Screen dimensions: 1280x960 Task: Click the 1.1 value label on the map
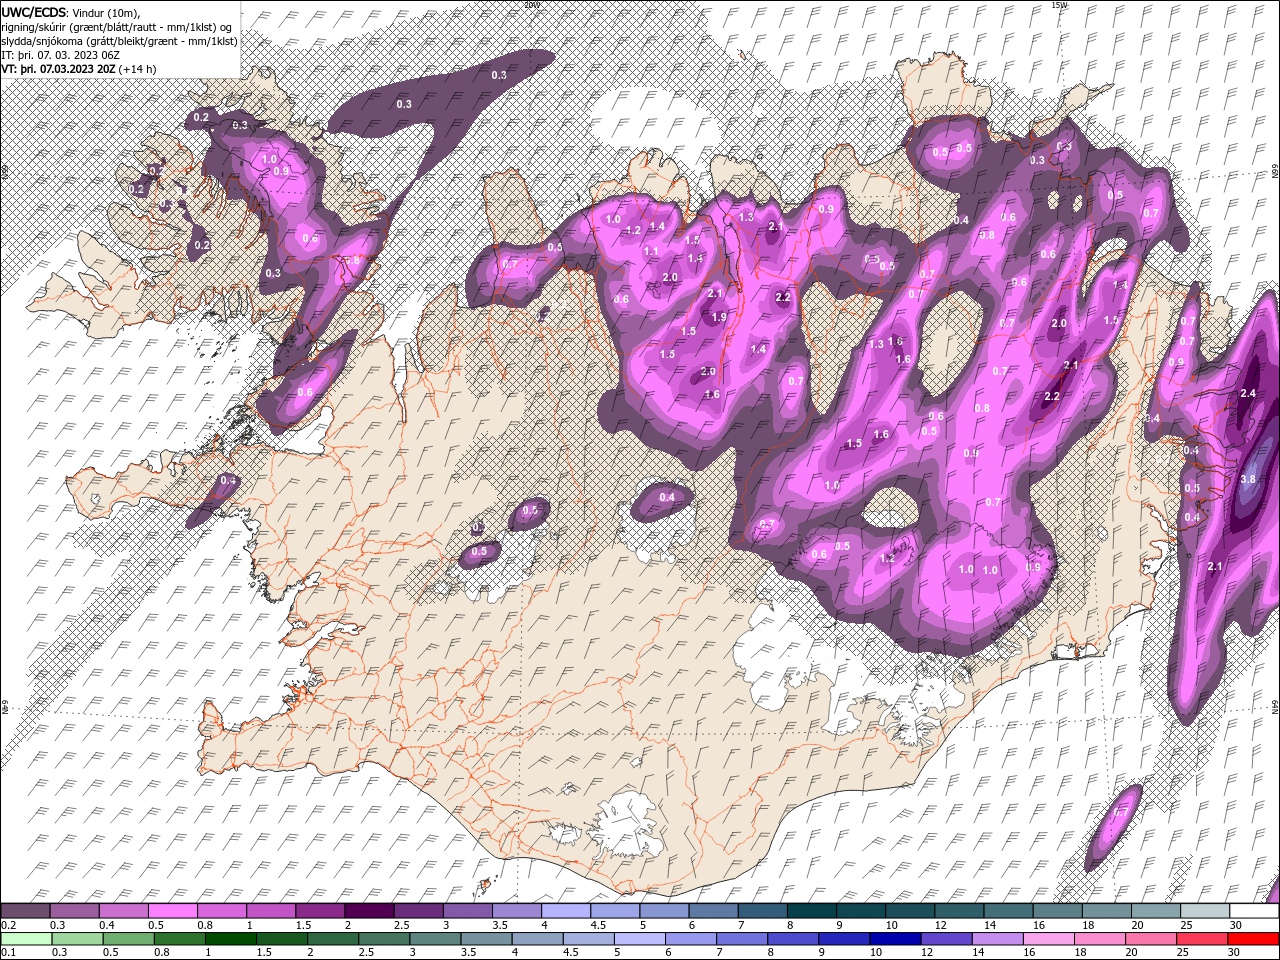651,251
